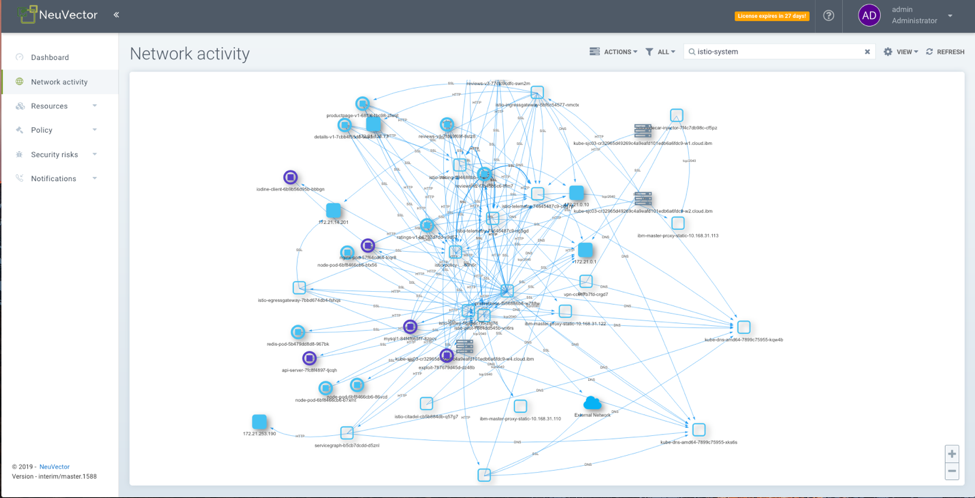The height and width of the screenshot is (498, 975).
Task: Zoom out the graph with minus button
Action: [x=951, y=471]
